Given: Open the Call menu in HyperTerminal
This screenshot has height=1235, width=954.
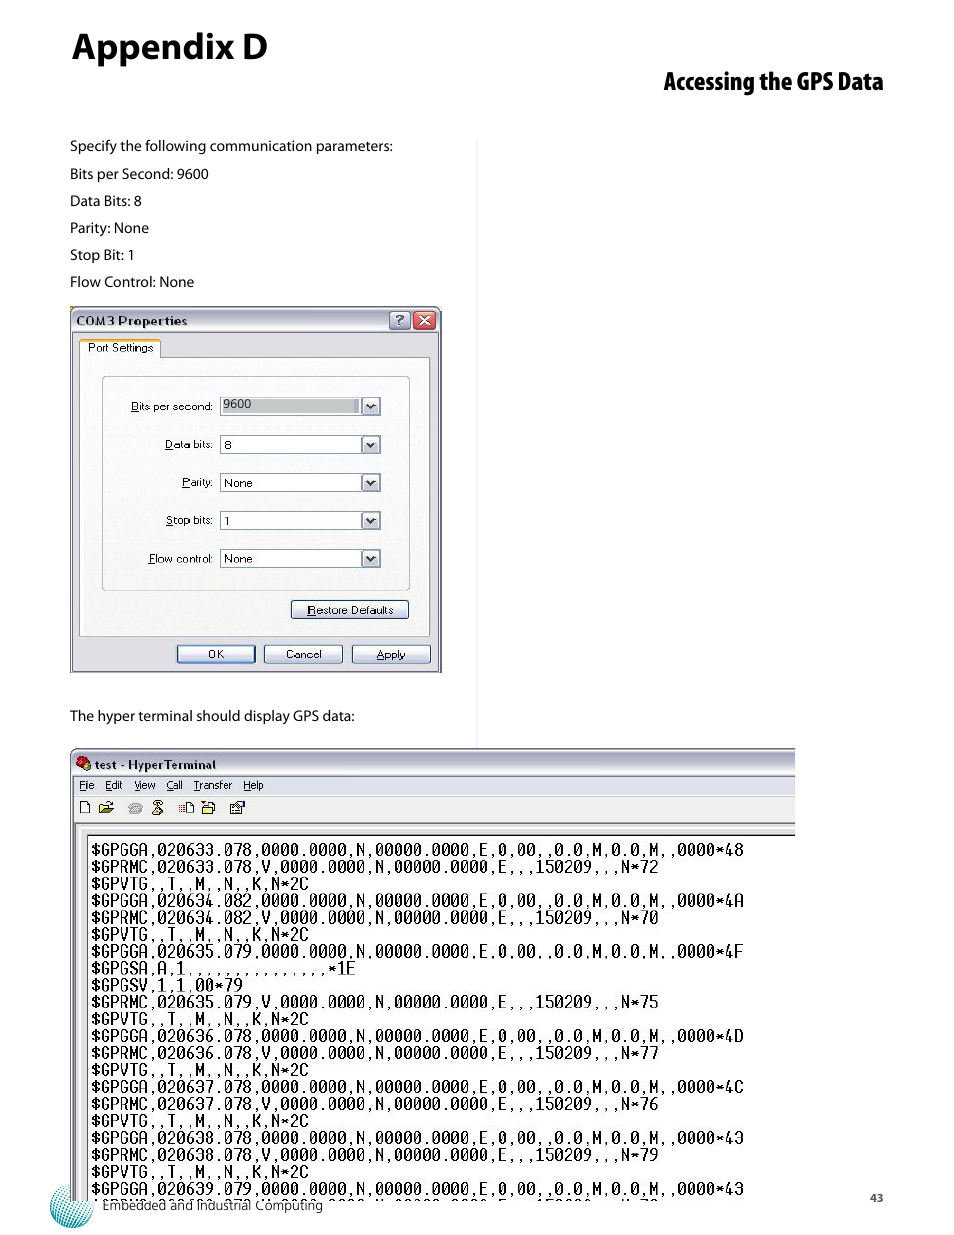Looking at the screenshot, I should 174,786.
